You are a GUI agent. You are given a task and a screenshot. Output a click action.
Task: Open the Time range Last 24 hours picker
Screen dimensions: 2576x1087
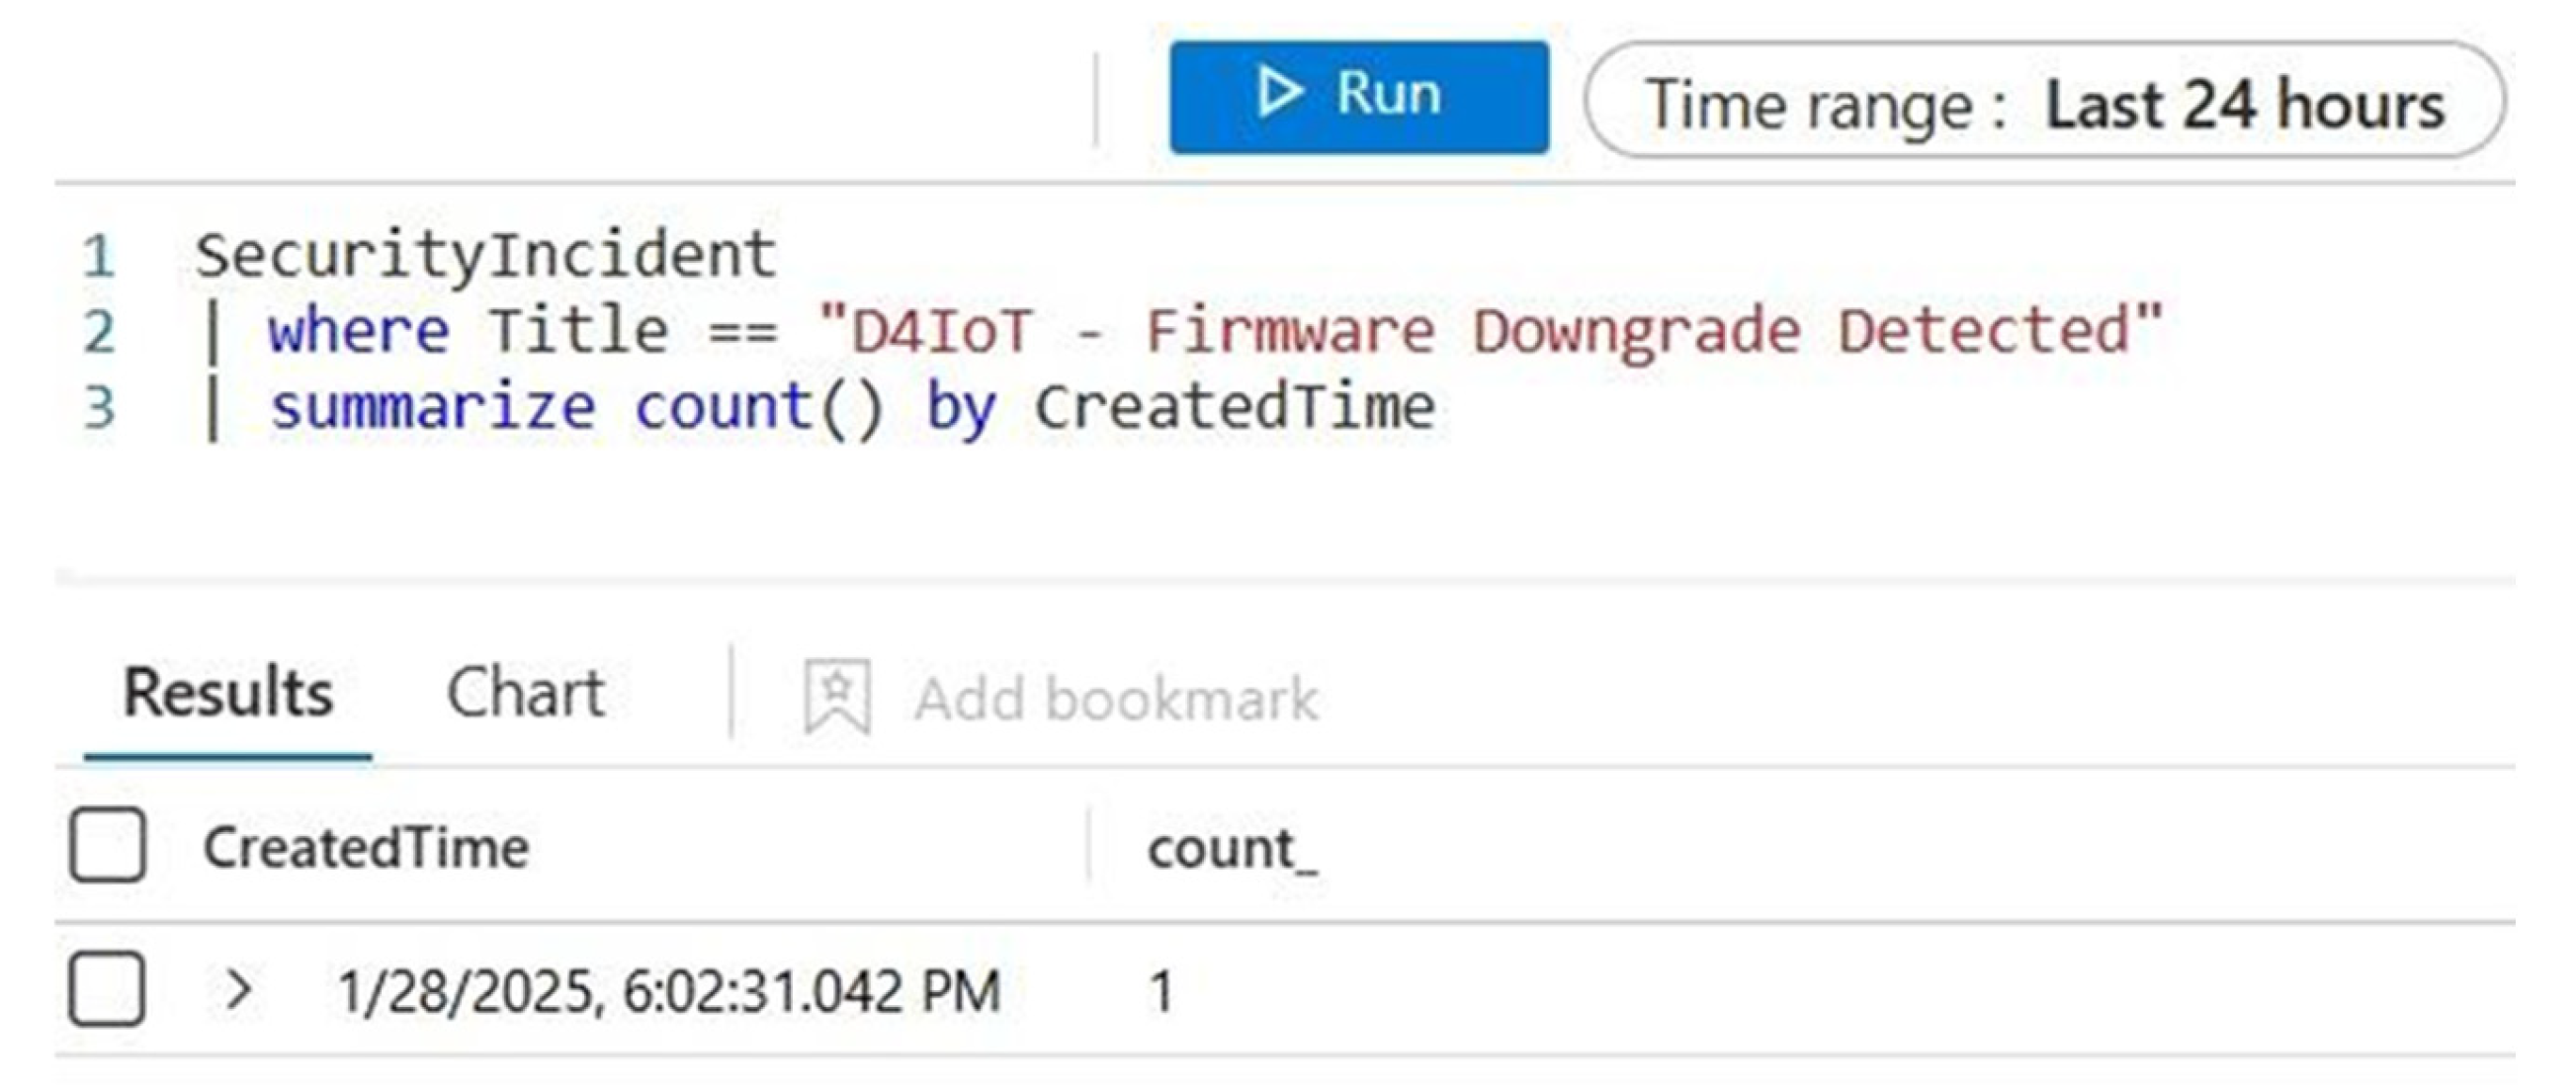point(2044,101)
